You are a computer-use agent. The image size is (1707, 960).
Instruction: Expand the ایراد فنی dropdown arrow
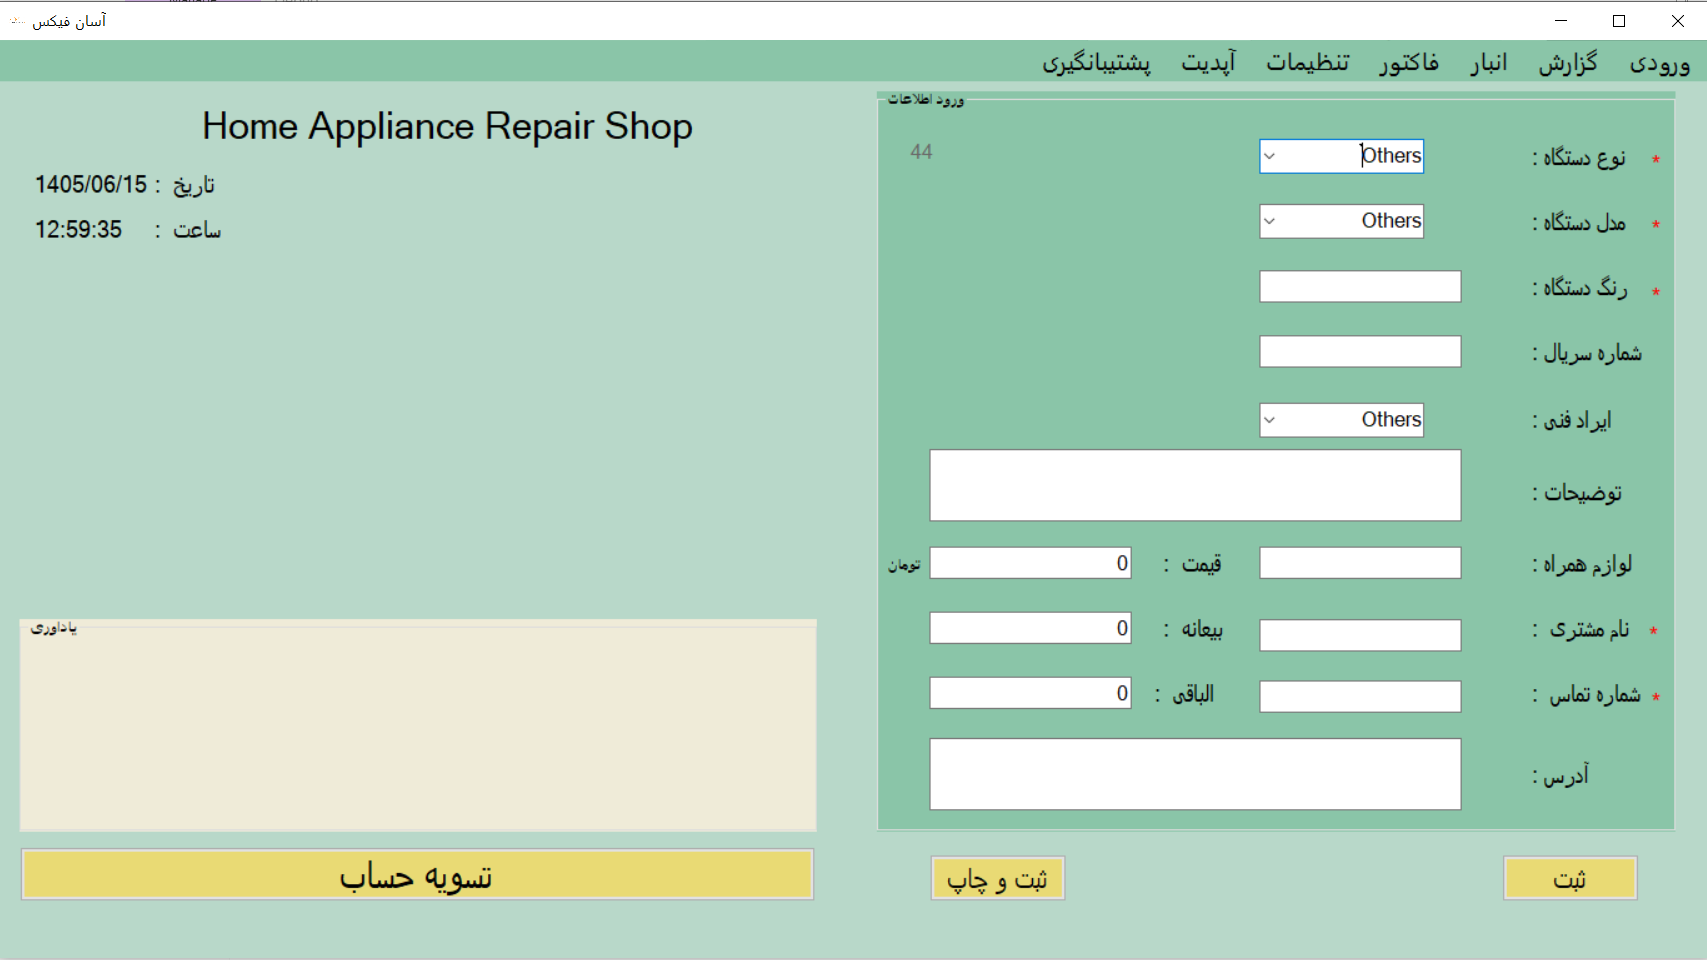coord(1270,420)
